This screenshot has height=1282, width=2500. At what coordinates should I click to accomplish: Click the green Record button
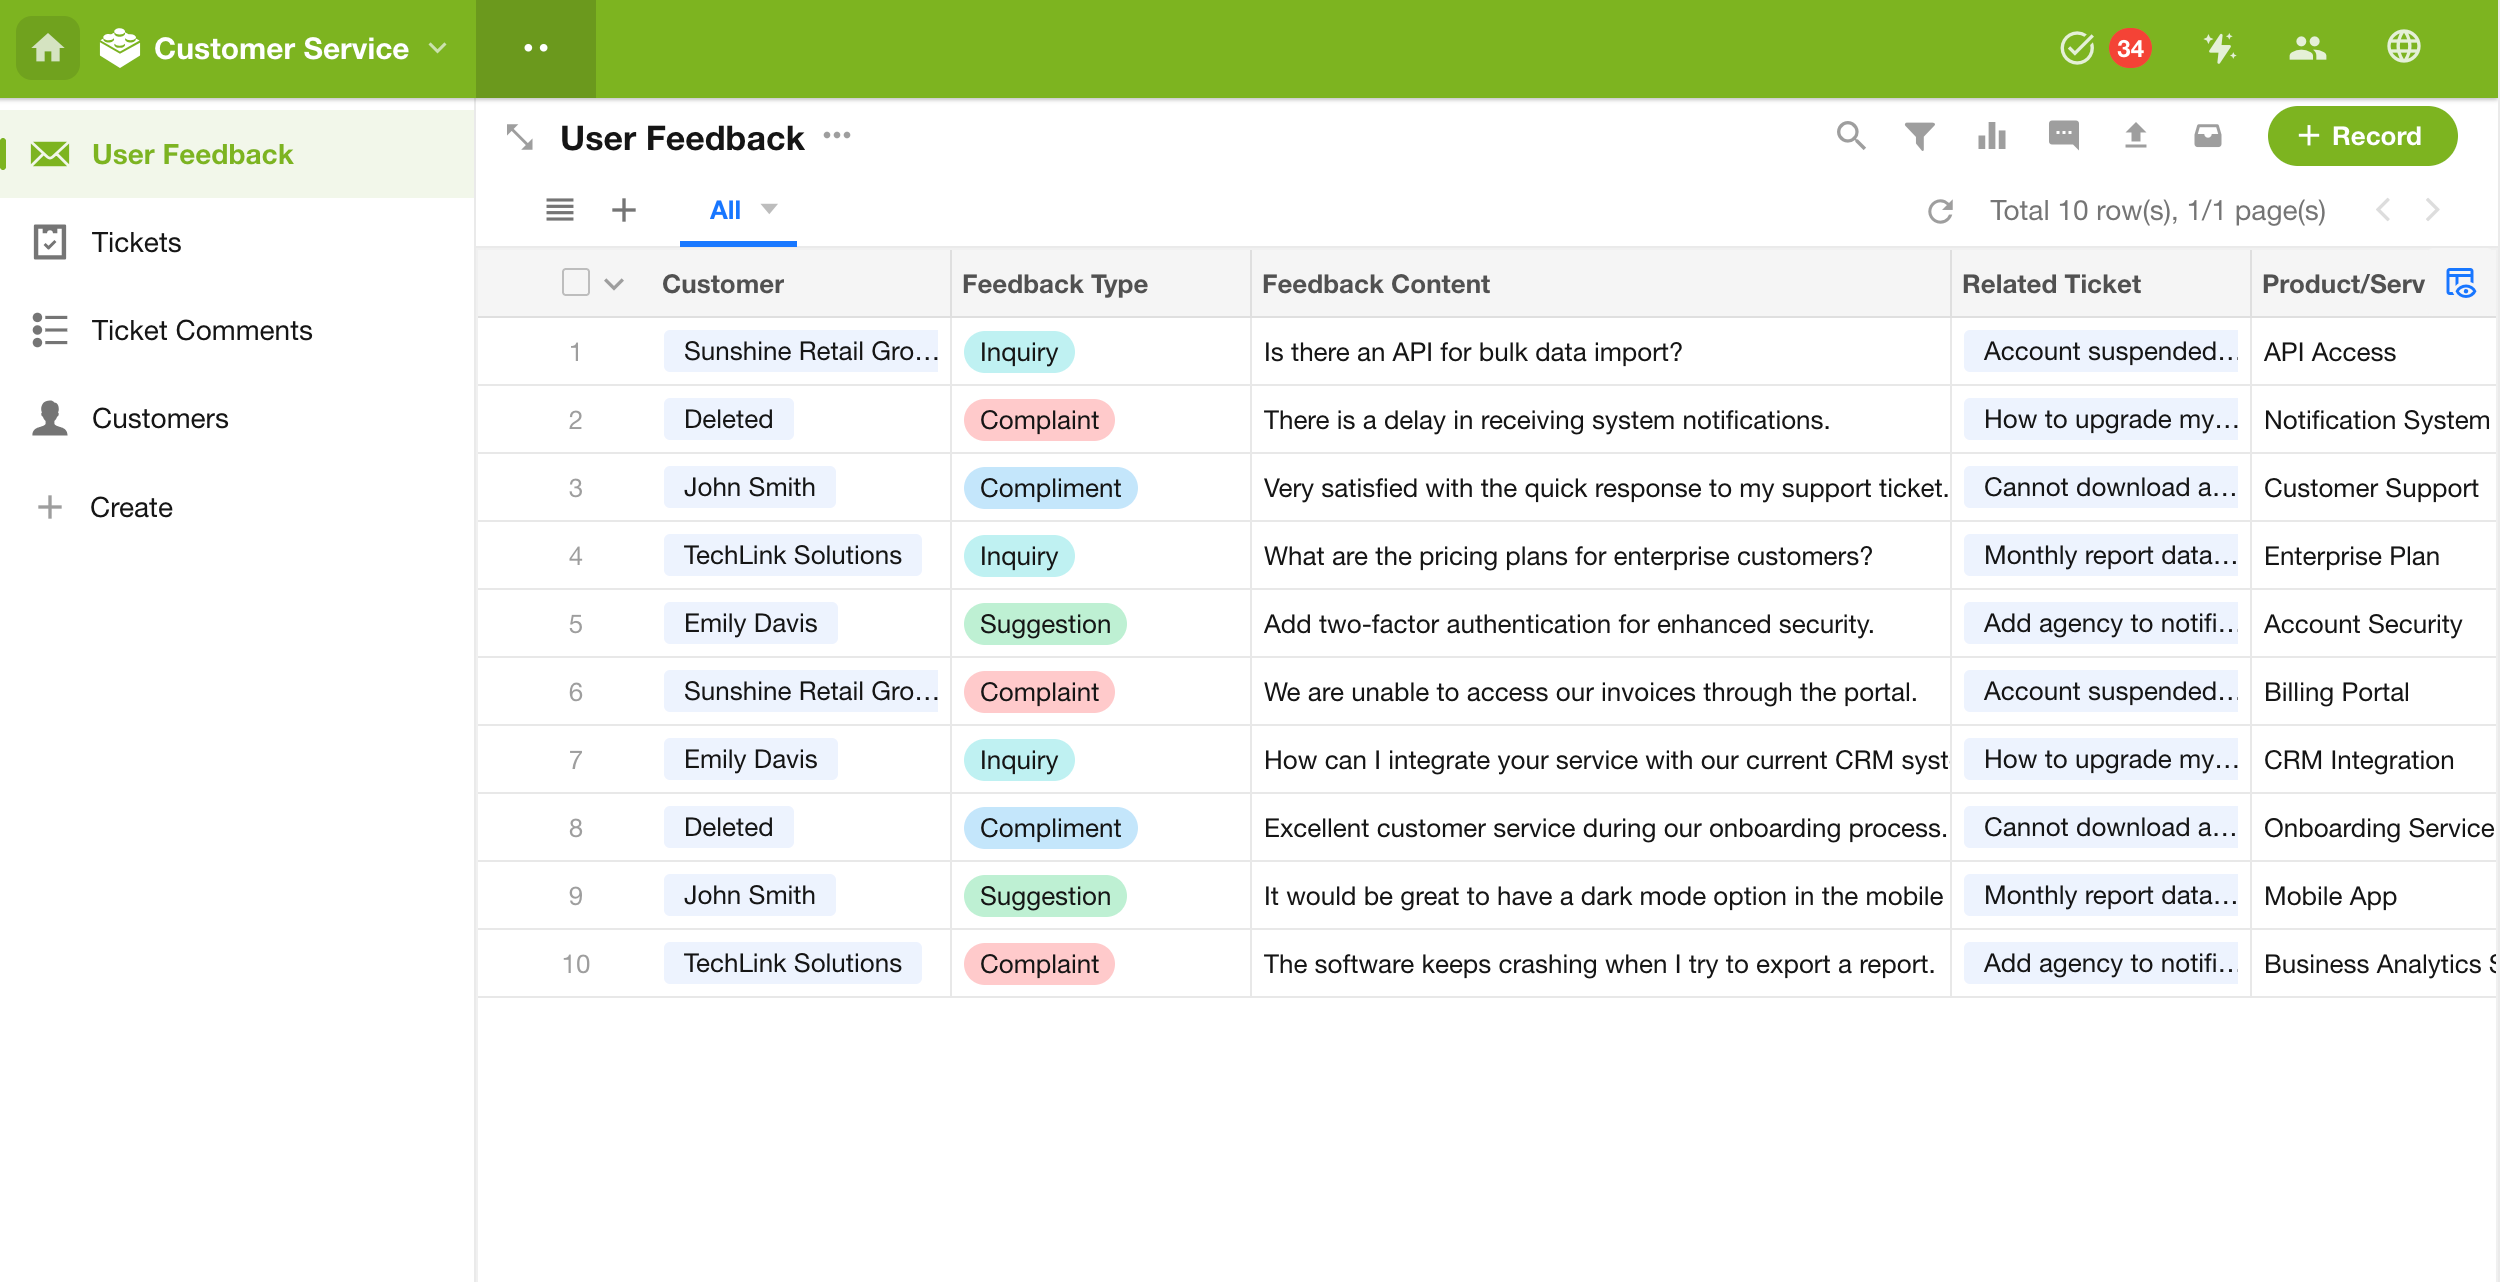pos(2361,136)
